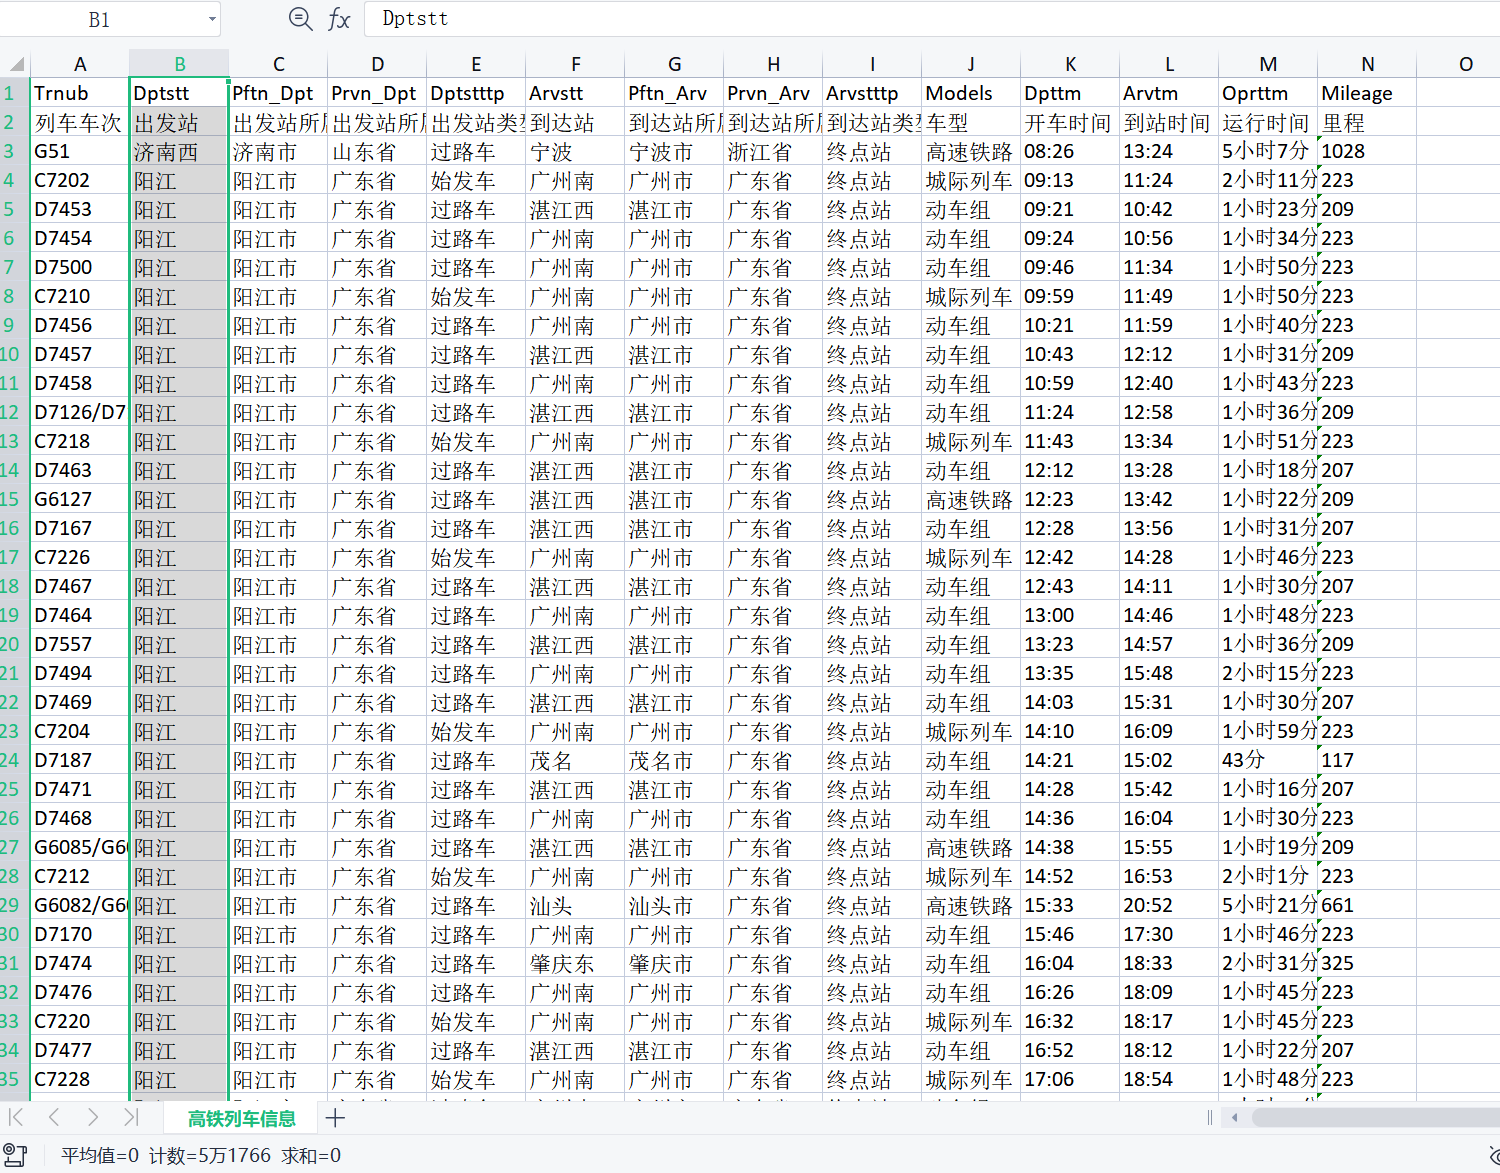Screen dimensions: 1500x1173
Task: Select the 里程 cell
Action: click(1367, 123)
